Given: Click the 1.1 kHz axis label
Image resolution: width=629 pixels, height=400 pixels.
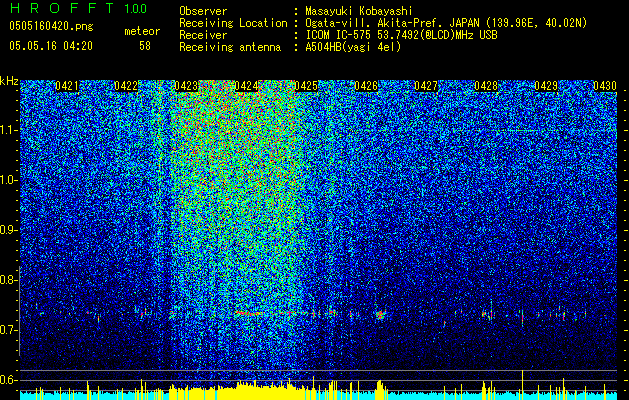Looking at the screenshot, I should tap(8, 130).
